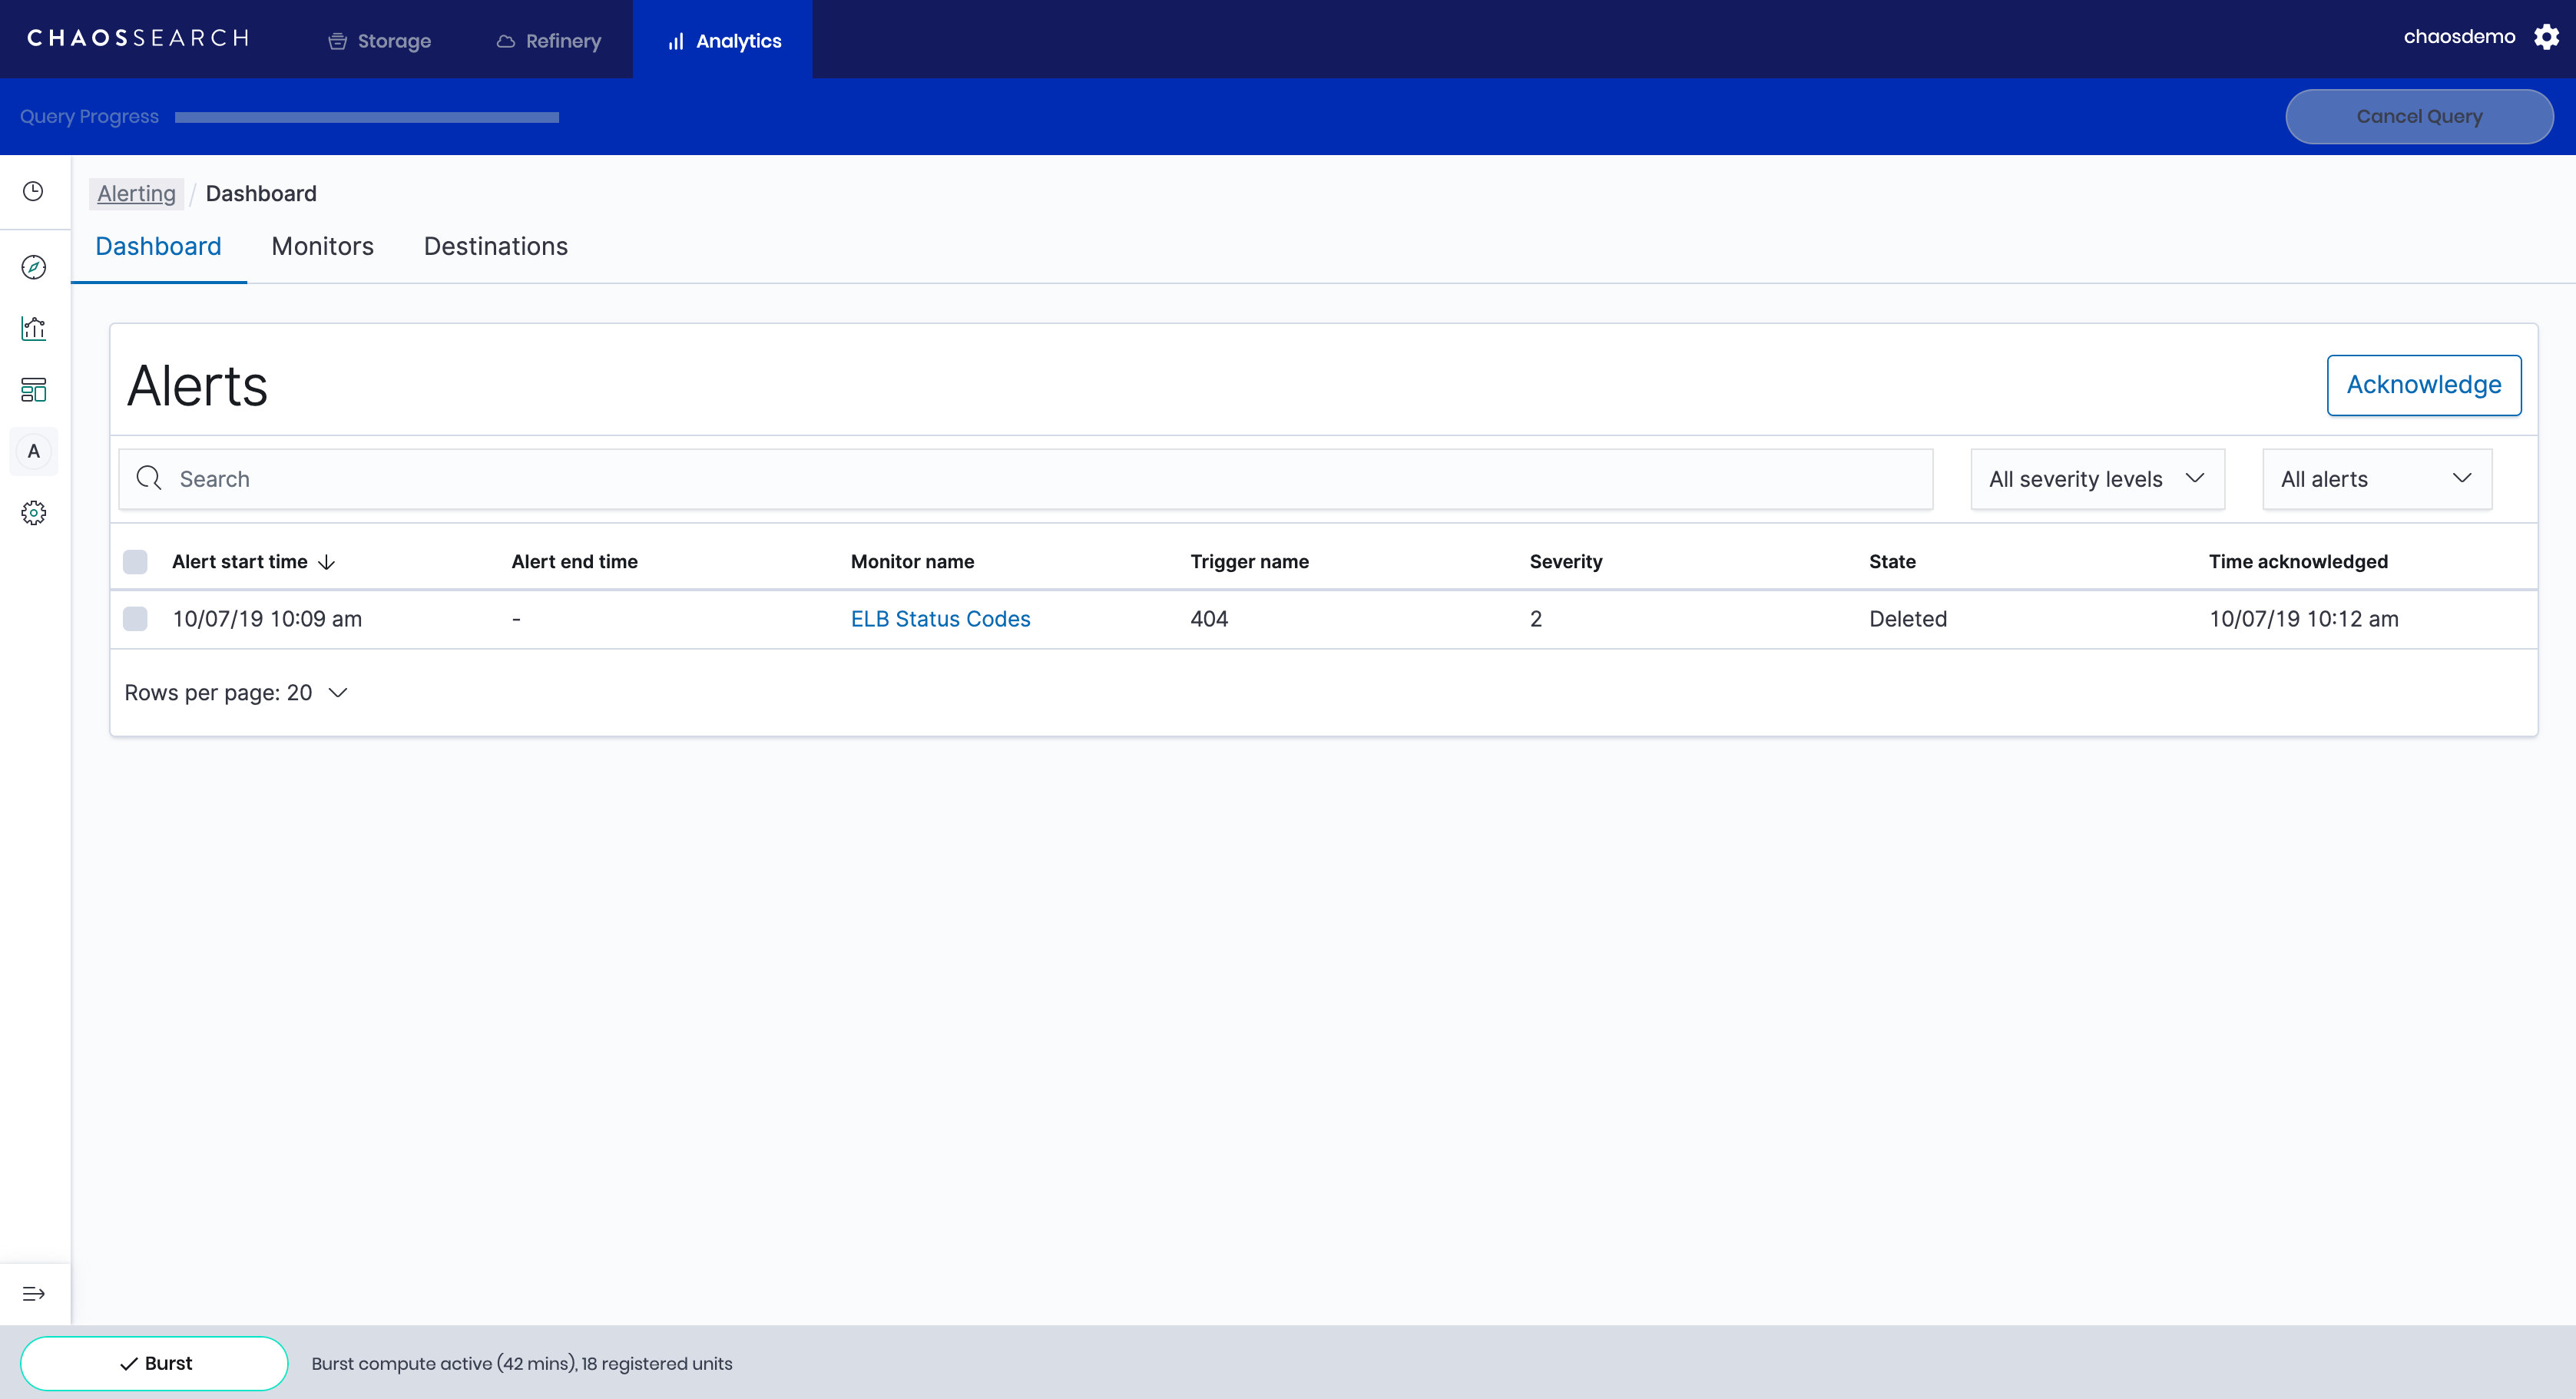This screenshot has width=2576, height=1399.
Task: Open the Discover compass icon in sidebar
Action: (33, 268)
